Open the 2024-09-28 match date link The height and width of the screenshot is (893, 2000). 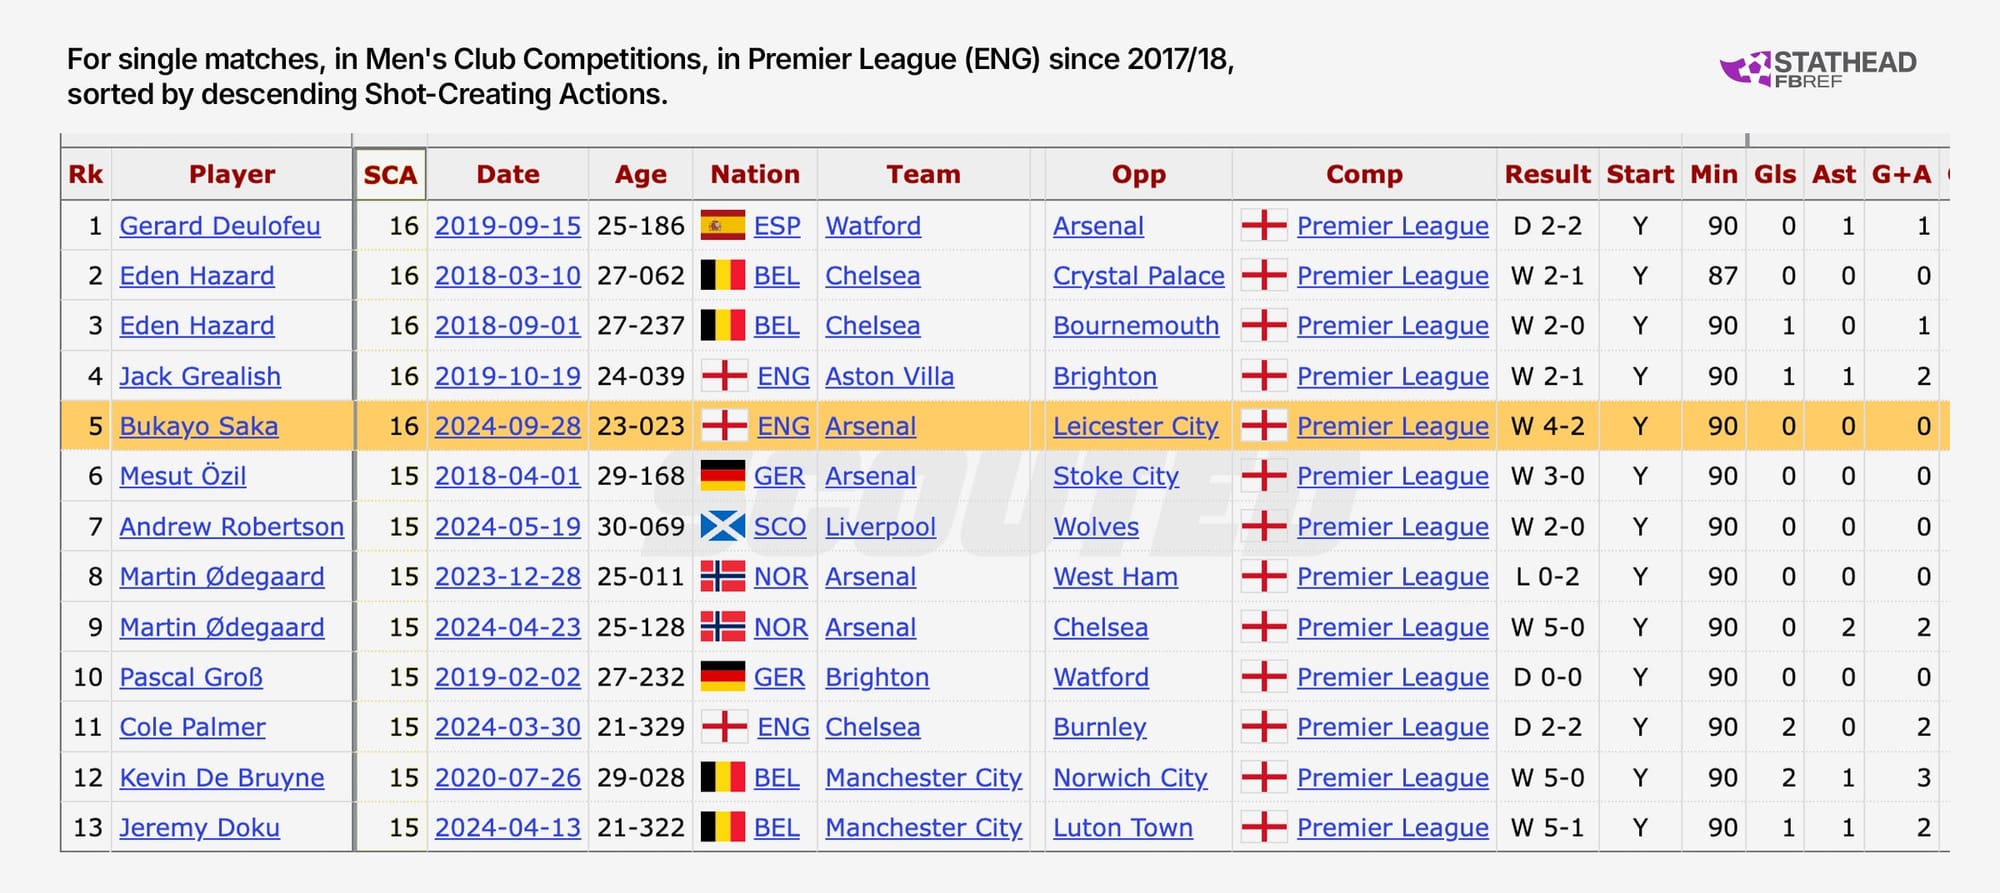(508, 426)
